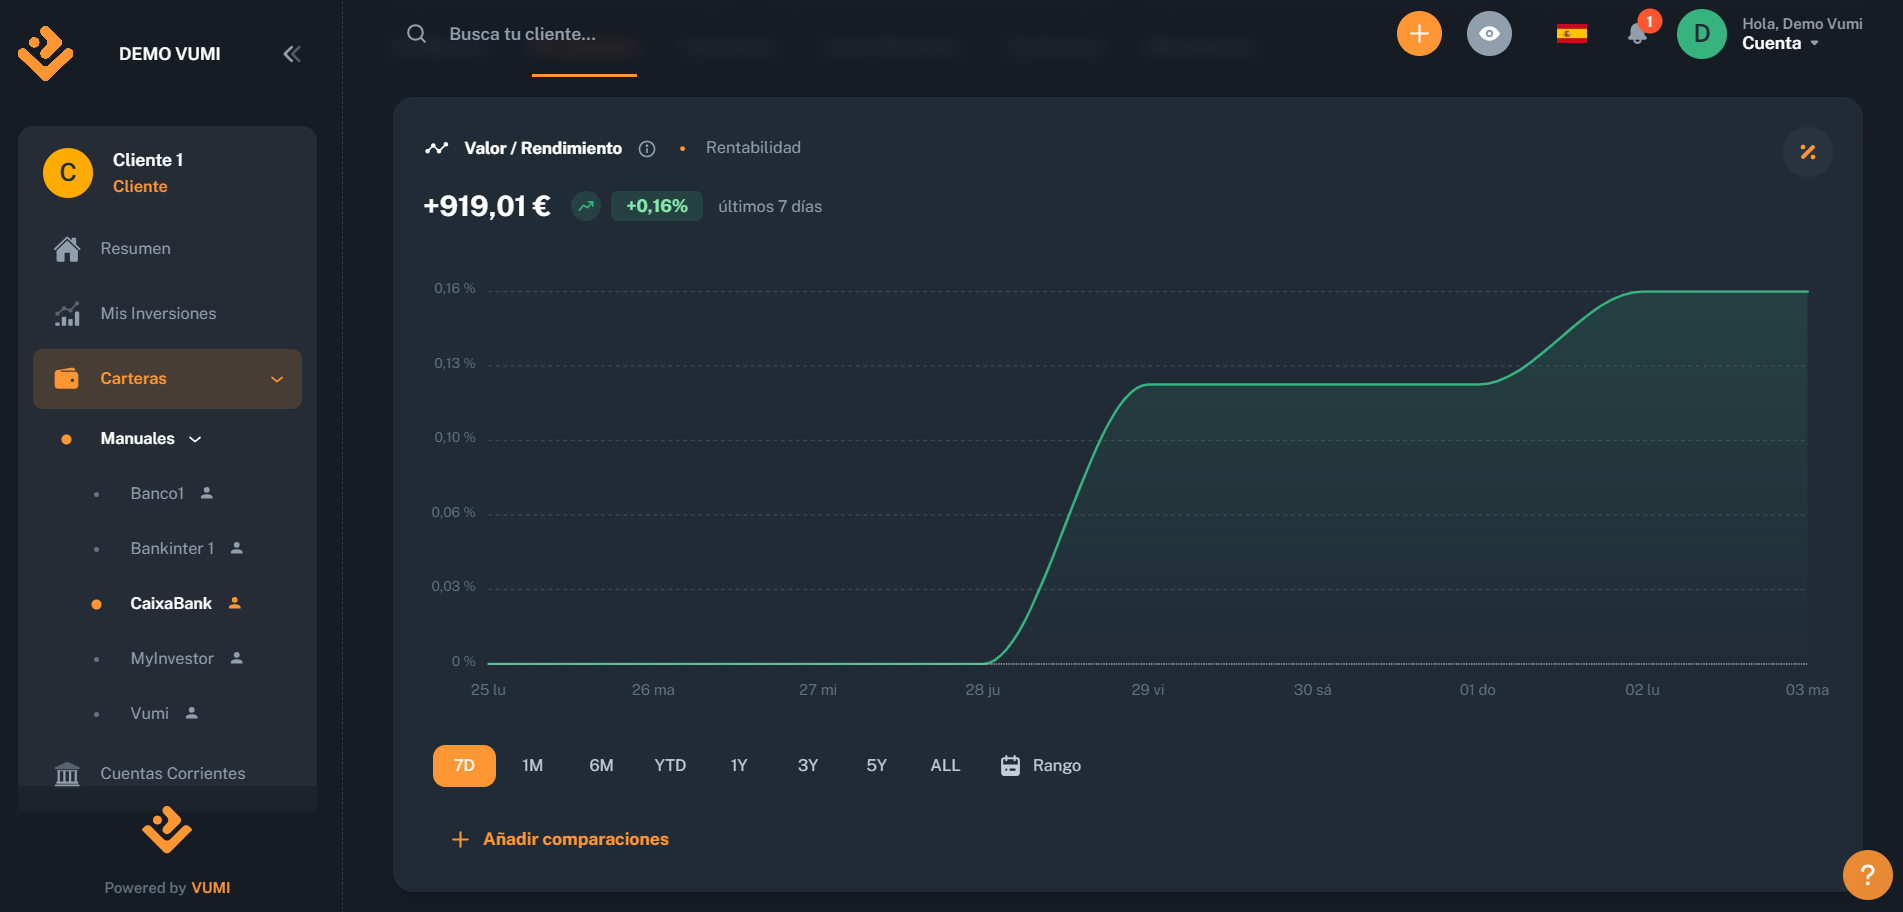1903x912 pixels.
Task: Collapse the Manuales portfolio group
Action: (x=196, y=438)
